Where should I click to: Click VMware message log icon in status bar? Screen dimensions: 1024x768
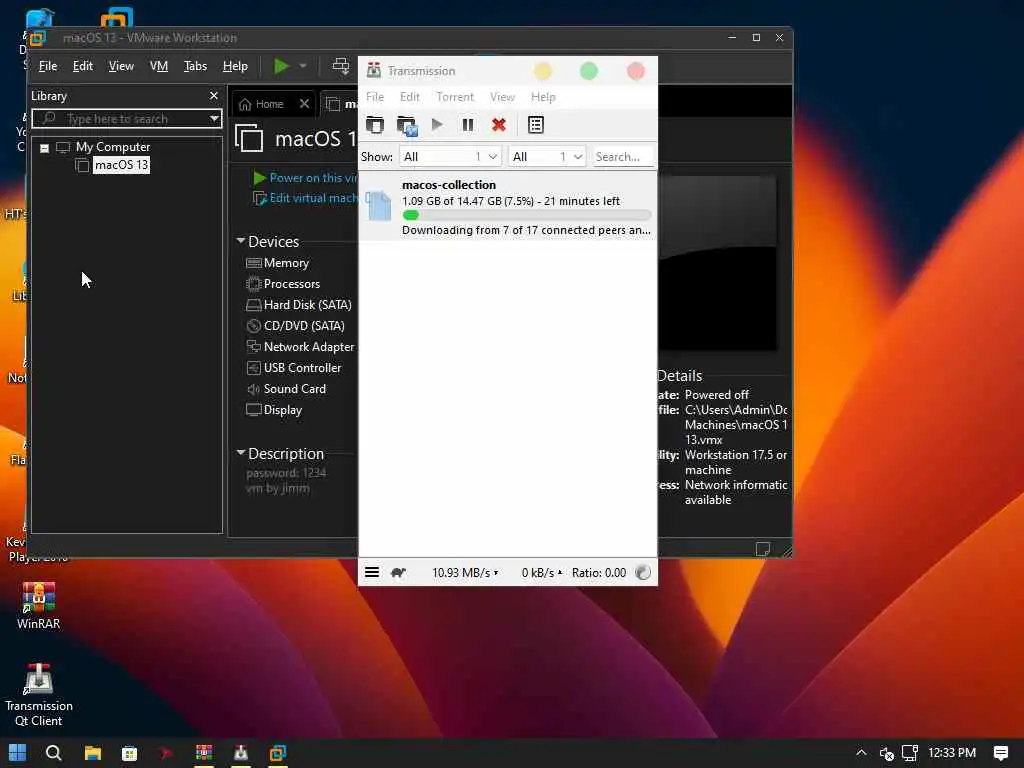coord(762,549)
